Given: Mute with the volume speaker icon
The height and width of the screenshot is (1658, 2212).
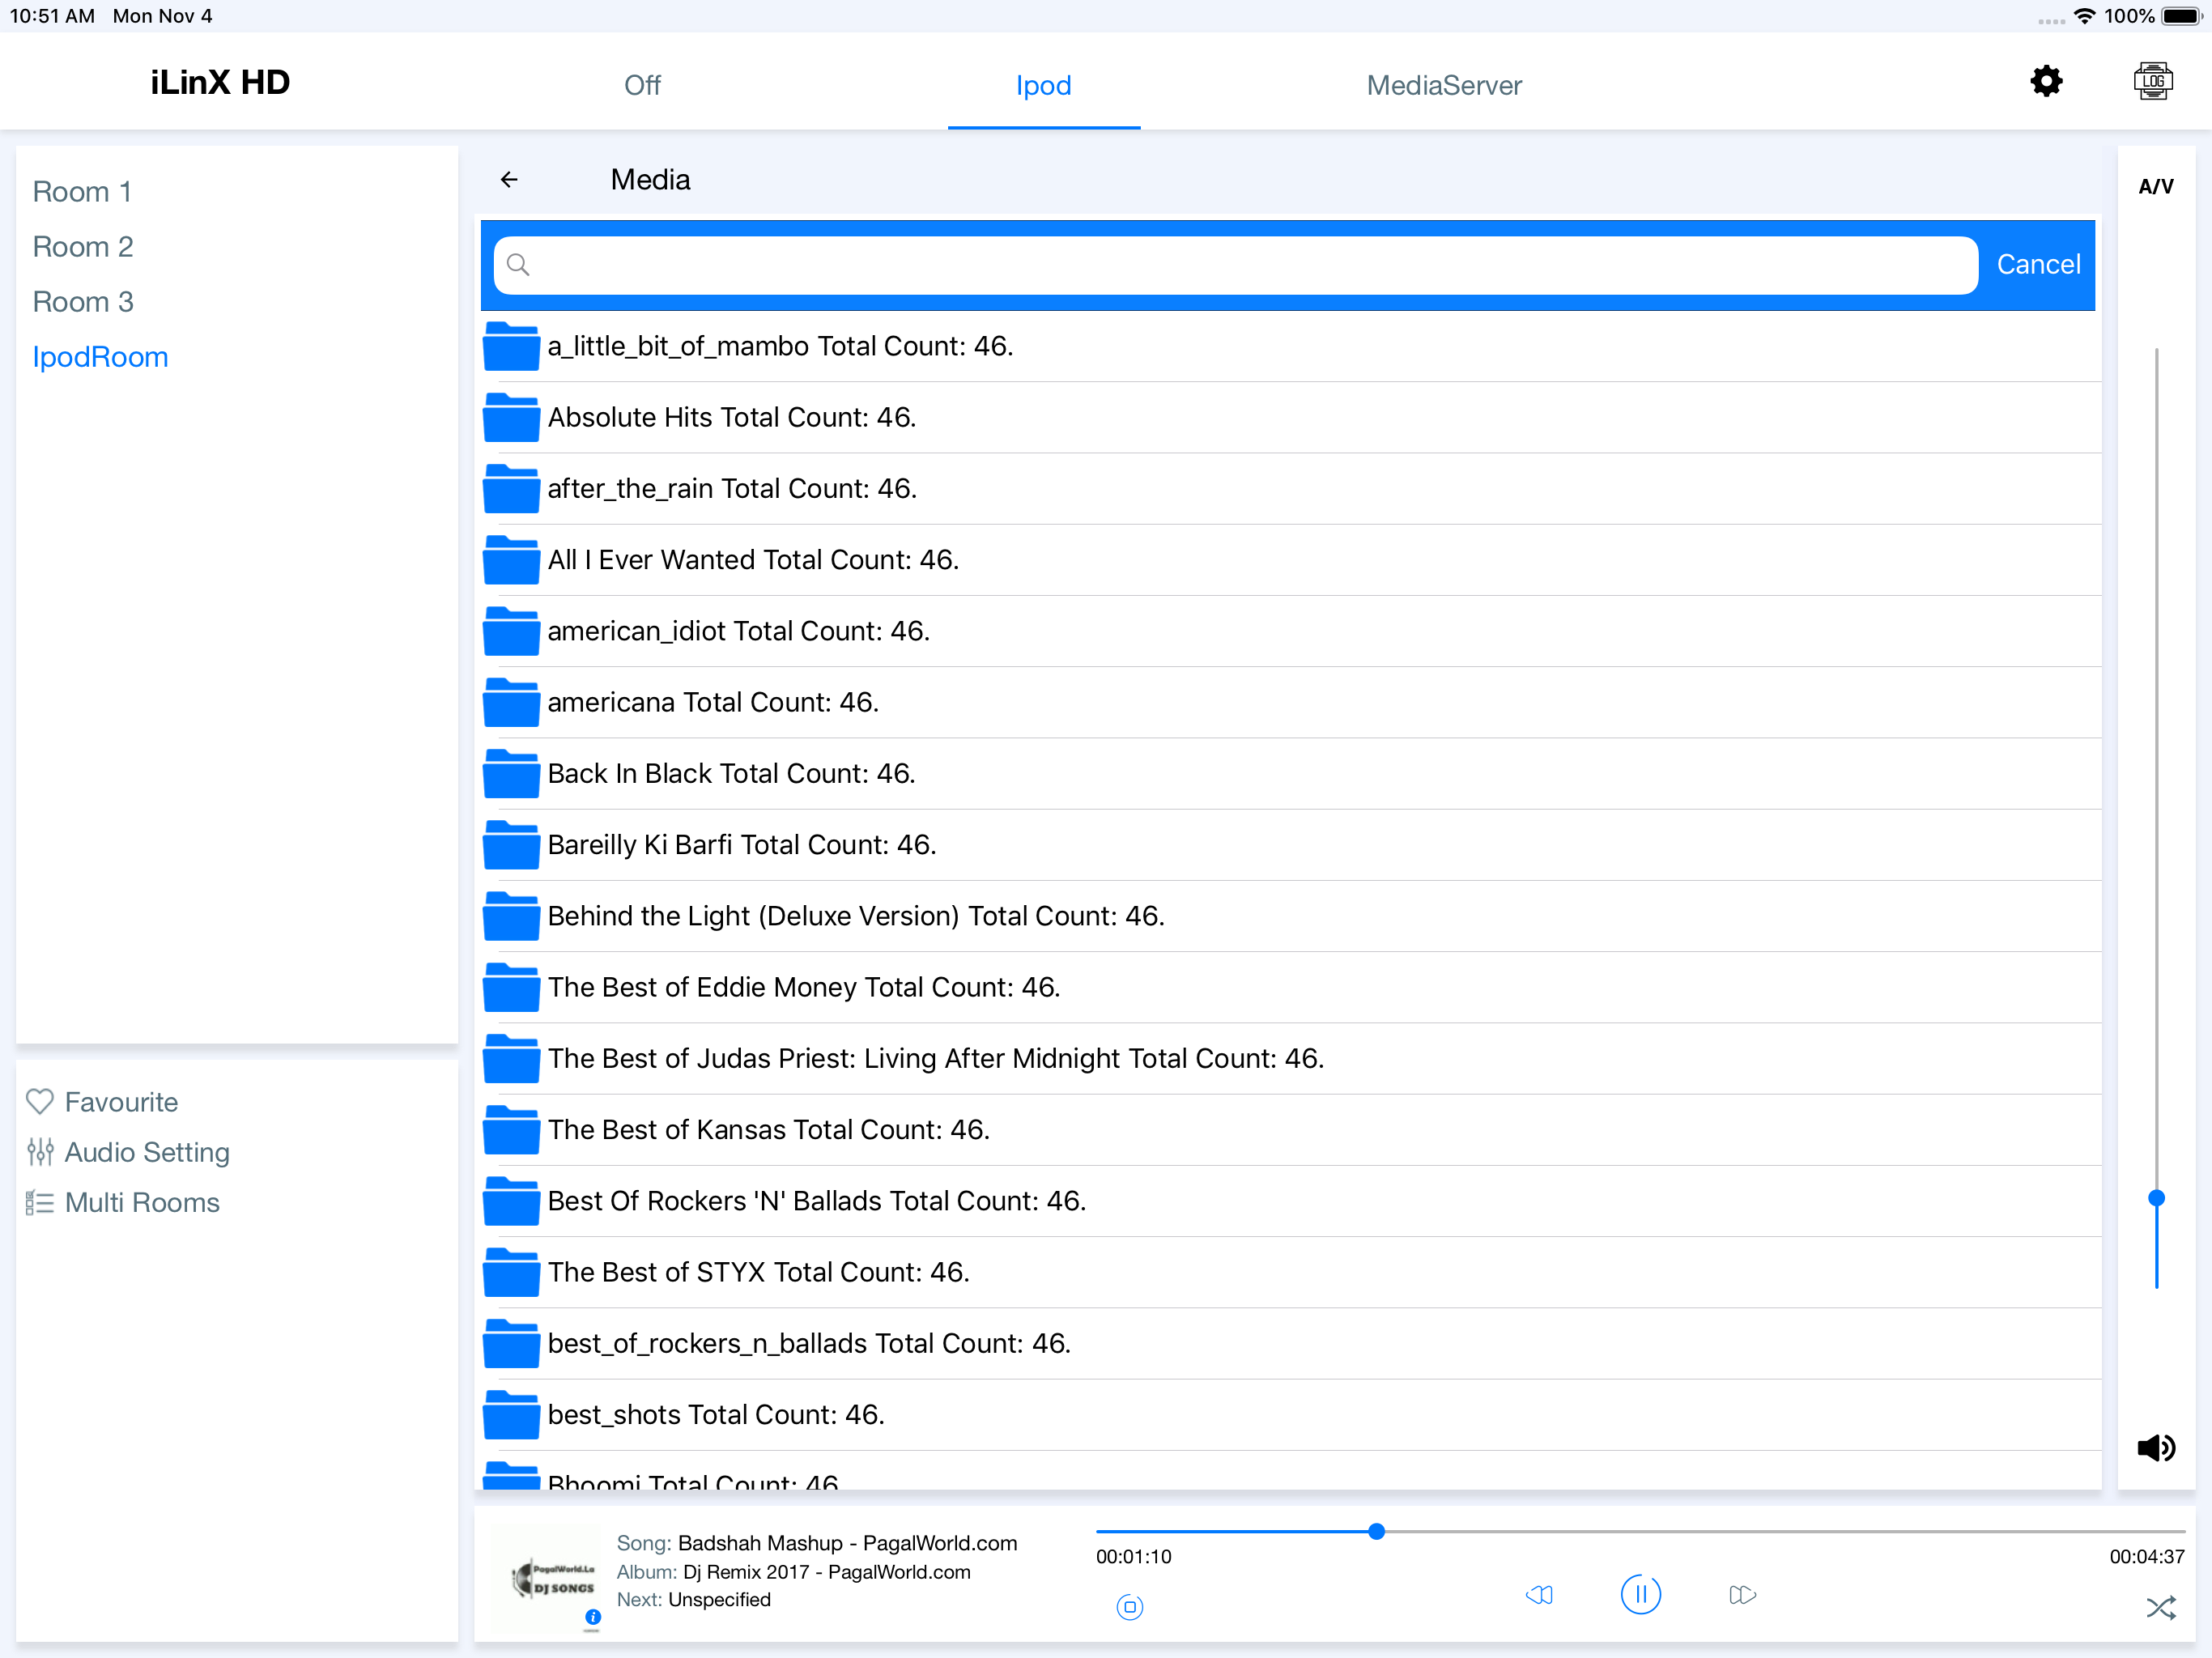Looking at the screenshot, I should coord(2155,1448).
